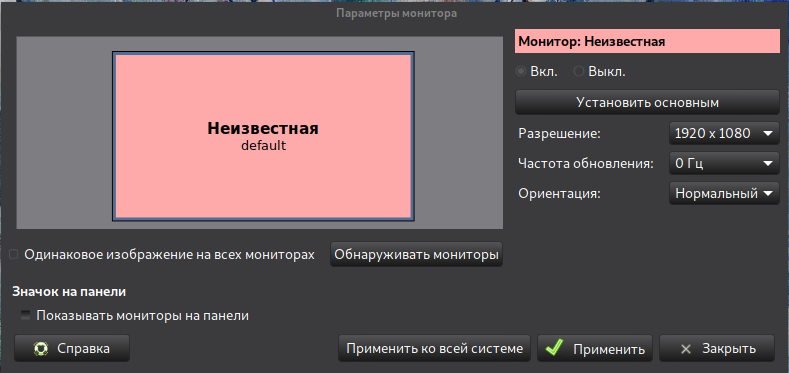Click the green checkmark icon on Применить
789x373 pixels.
[554, 348]
